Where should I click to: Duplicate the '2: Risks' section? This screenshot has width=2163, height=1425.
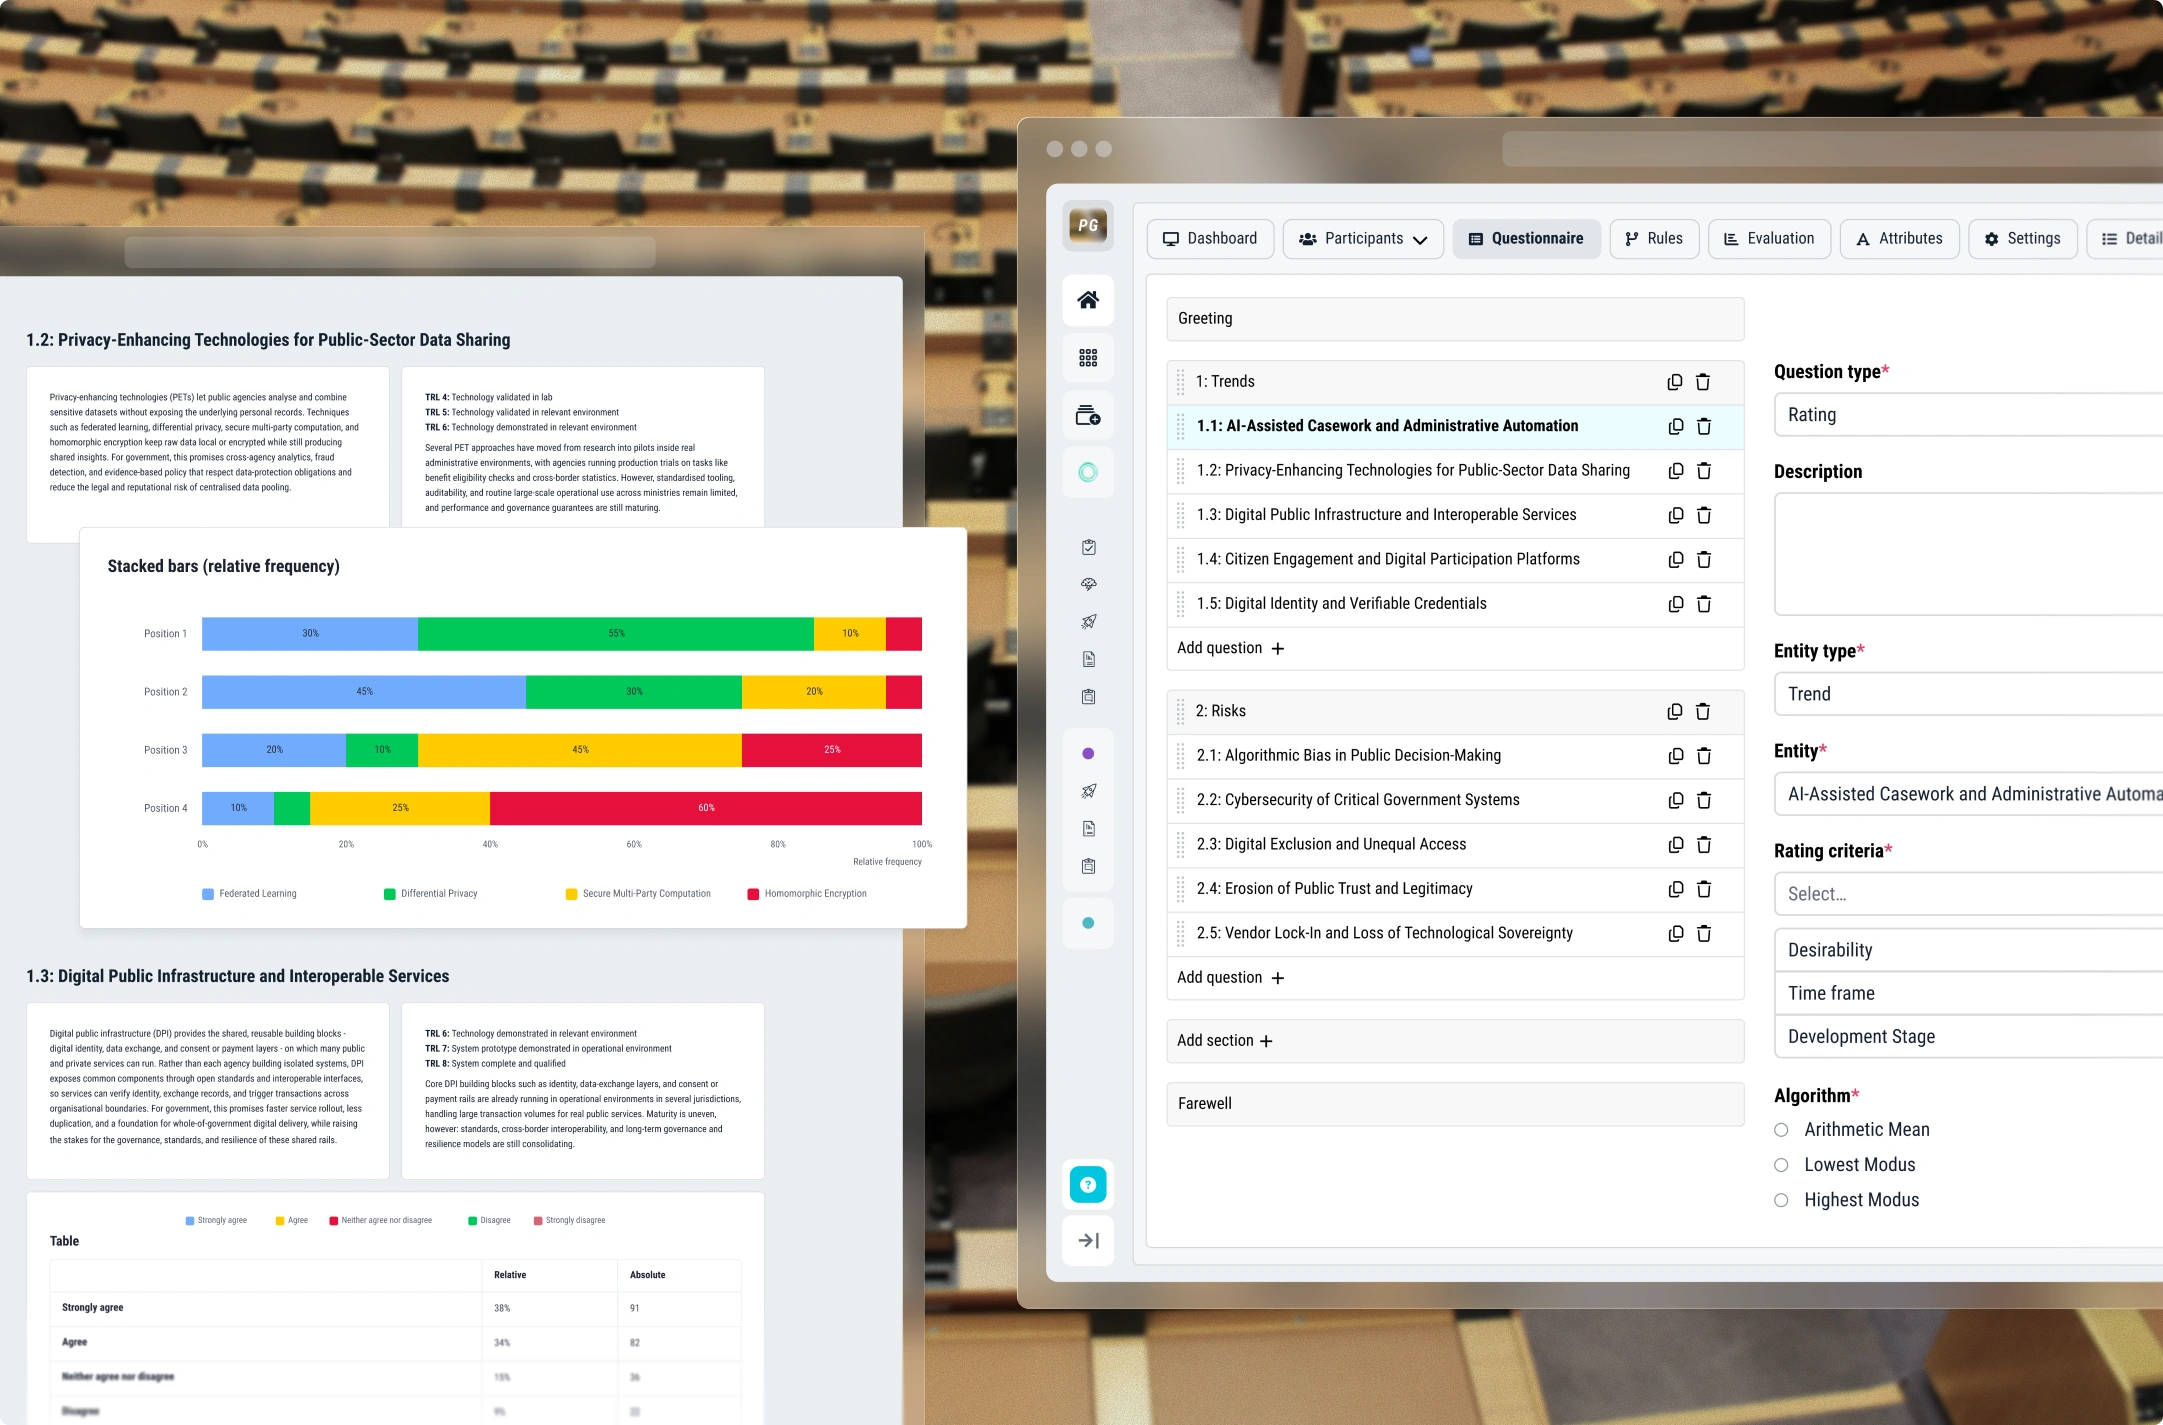pyautogui.click(x=1675, y=711)
